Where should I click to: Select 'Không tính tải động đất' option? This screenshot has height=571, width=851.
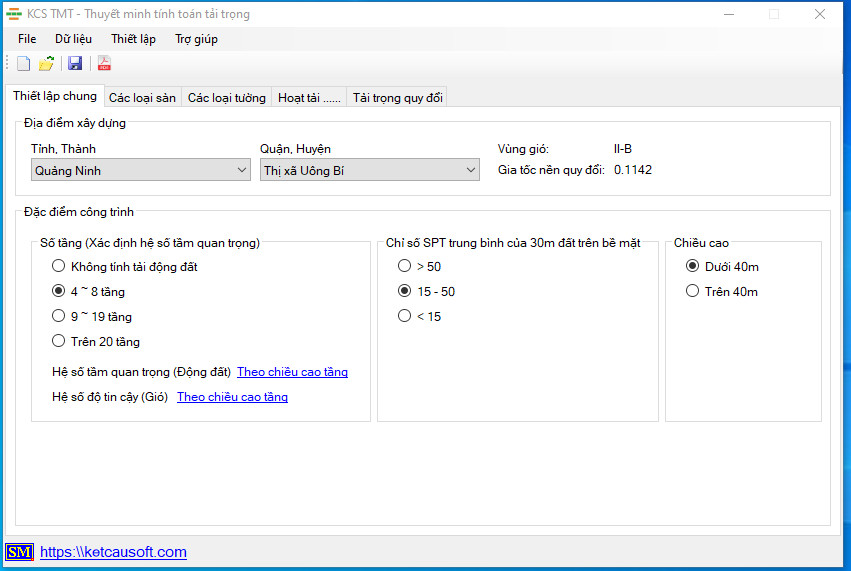click(58, 267)
